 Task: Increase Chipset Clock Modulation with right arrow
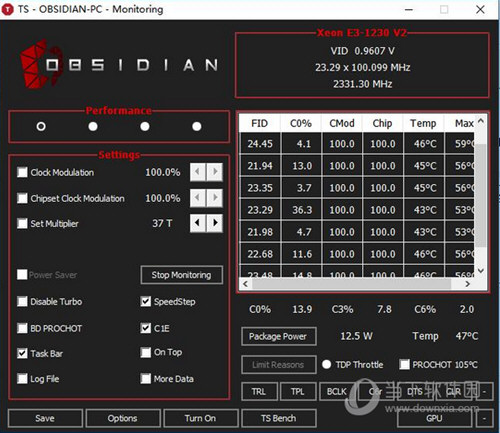(215, 198)
